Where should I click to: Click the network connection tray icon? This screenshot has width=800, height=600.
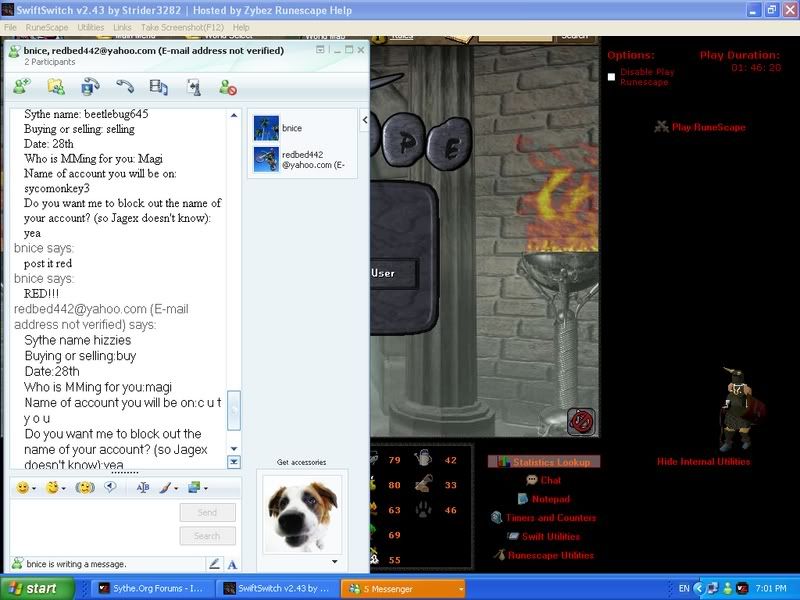(x=712, y=588)
